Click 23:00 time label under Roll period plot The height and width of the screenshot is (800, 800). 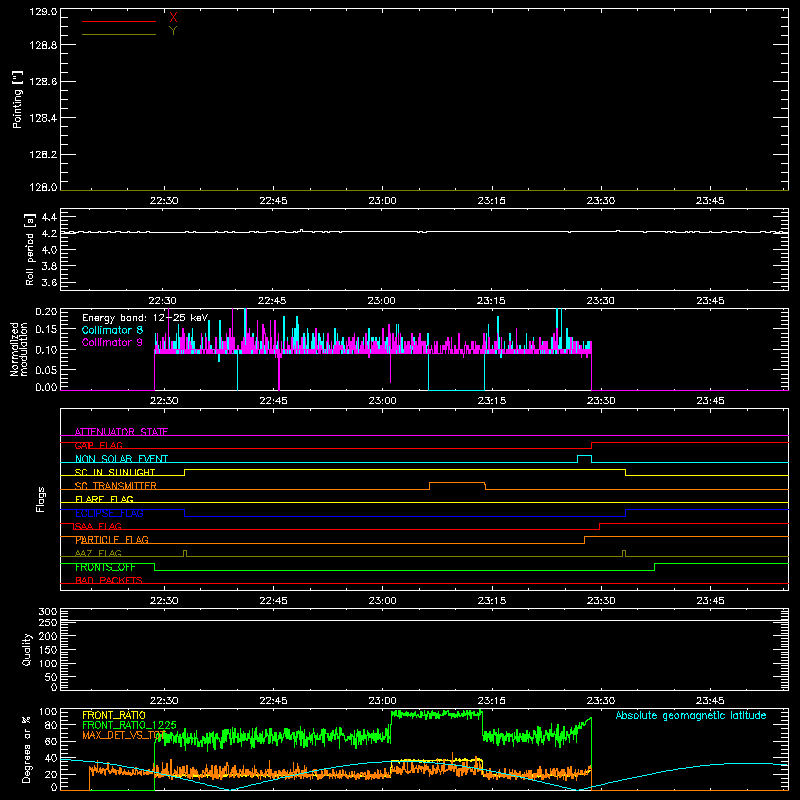382,301
